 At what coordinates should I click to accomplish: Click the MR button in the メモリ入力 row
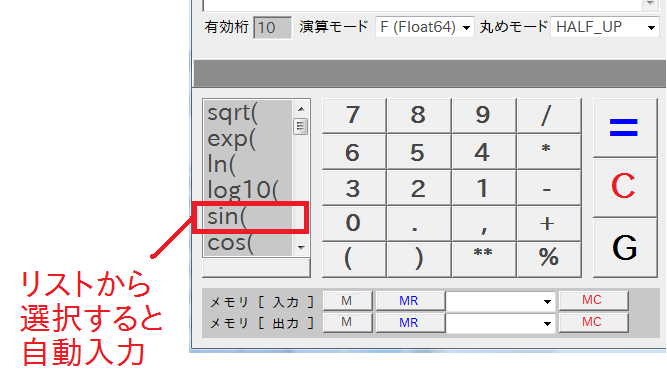pos(410,301)
